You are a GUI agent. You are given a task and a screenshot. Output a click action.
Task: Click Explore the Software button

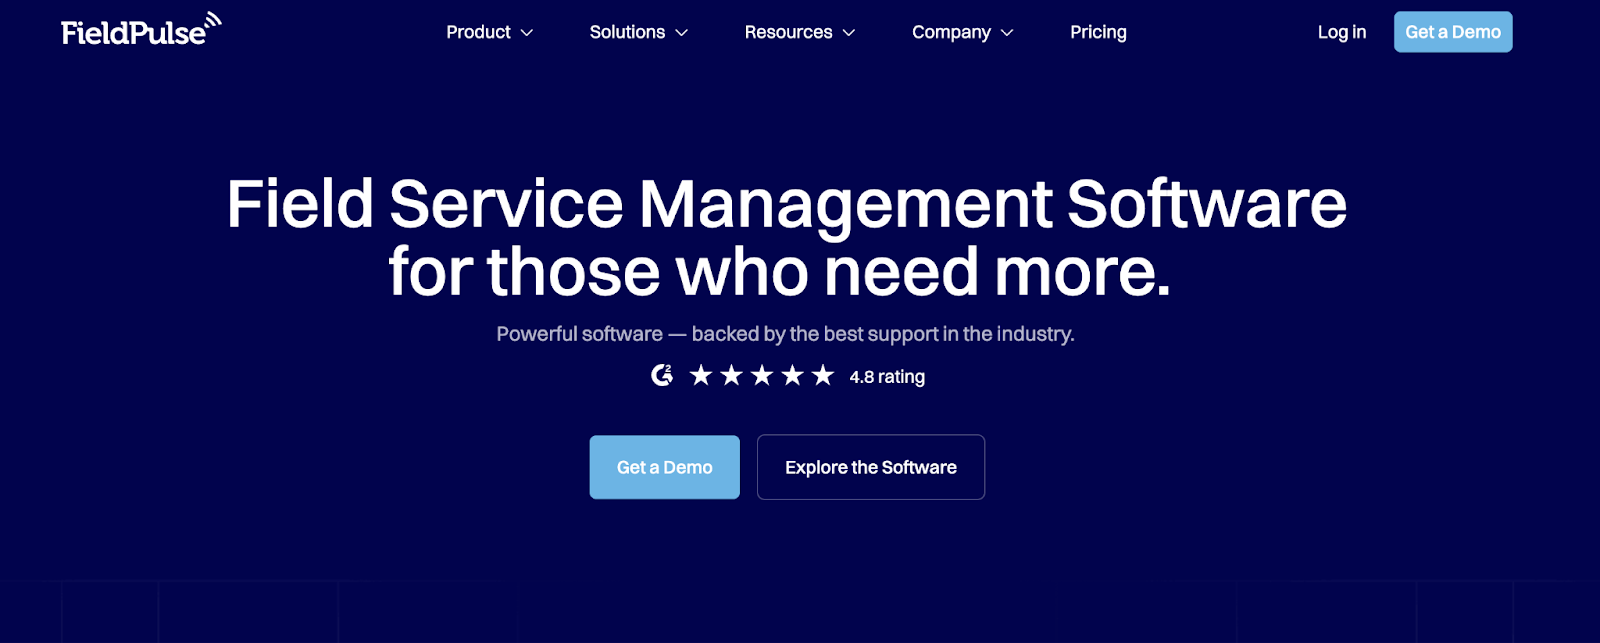871,467
